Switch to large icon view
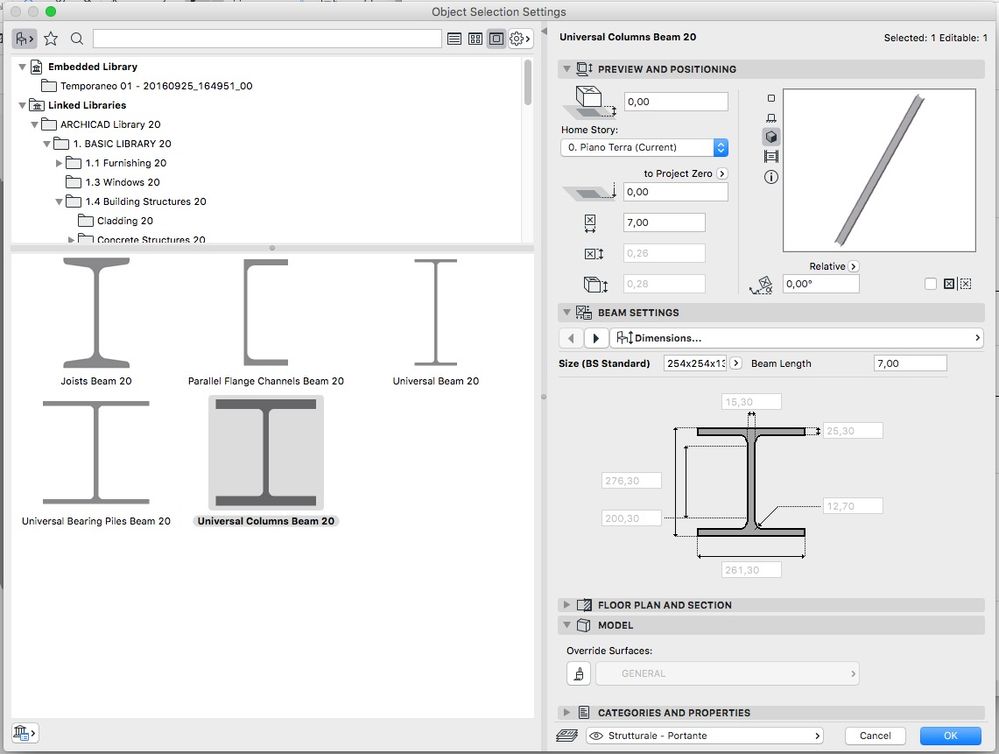Image resolution: width=999 pixels, height=754 pixels. (496, 39)
